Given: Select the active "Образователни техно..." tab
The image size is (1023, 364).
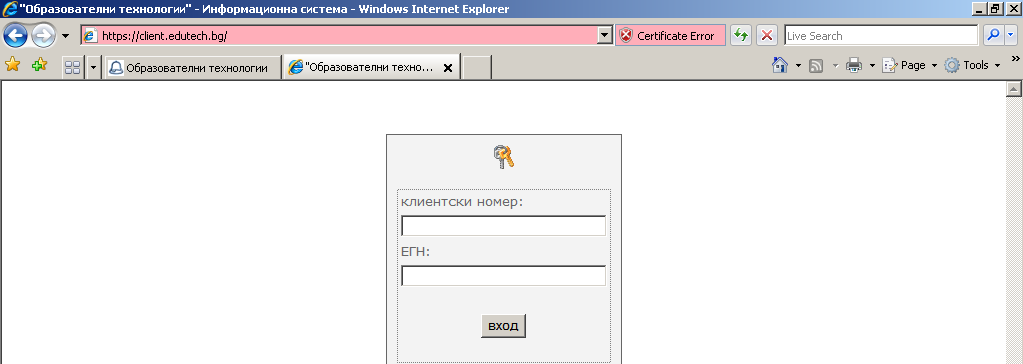Looking at the screenshot, I should coord(361,68).
